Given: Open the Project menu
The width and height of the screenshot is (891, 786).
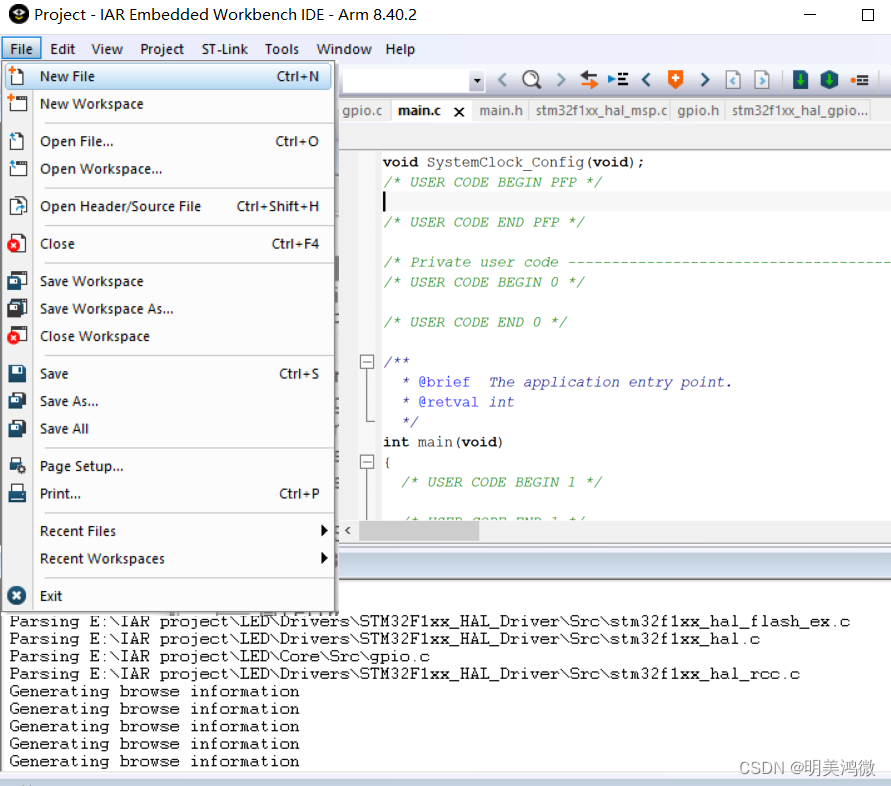Looking at the screenshot, I should 162,49.
